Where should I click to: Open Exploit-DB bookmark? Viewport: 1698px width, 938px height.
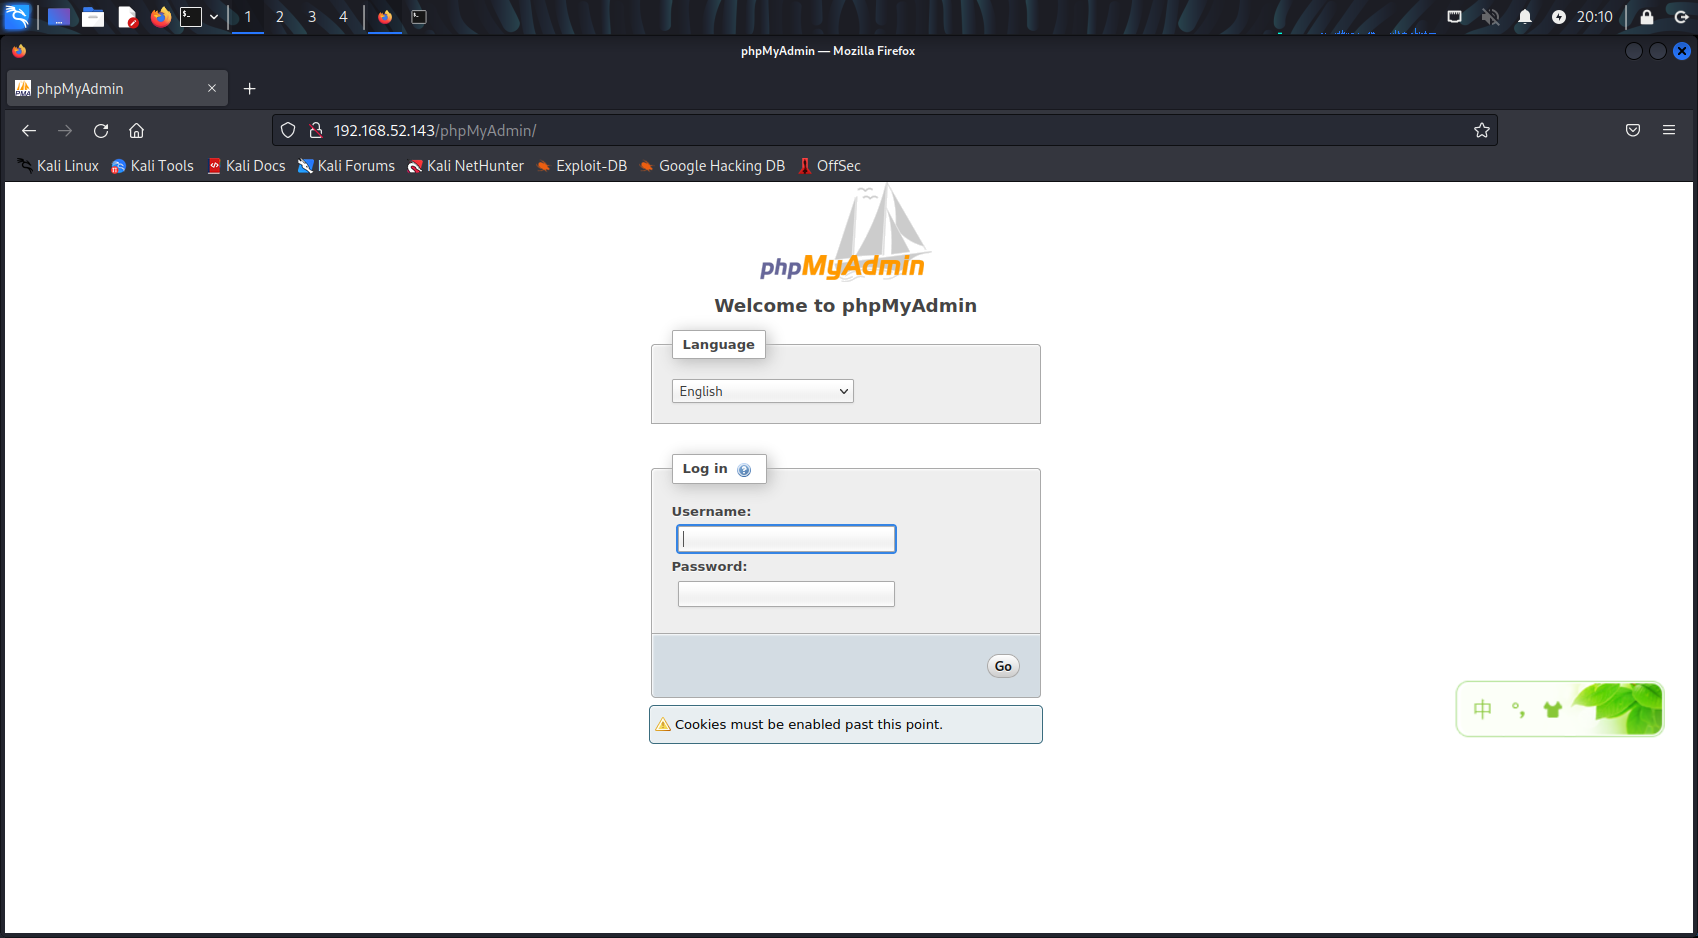tap(582, 166)
